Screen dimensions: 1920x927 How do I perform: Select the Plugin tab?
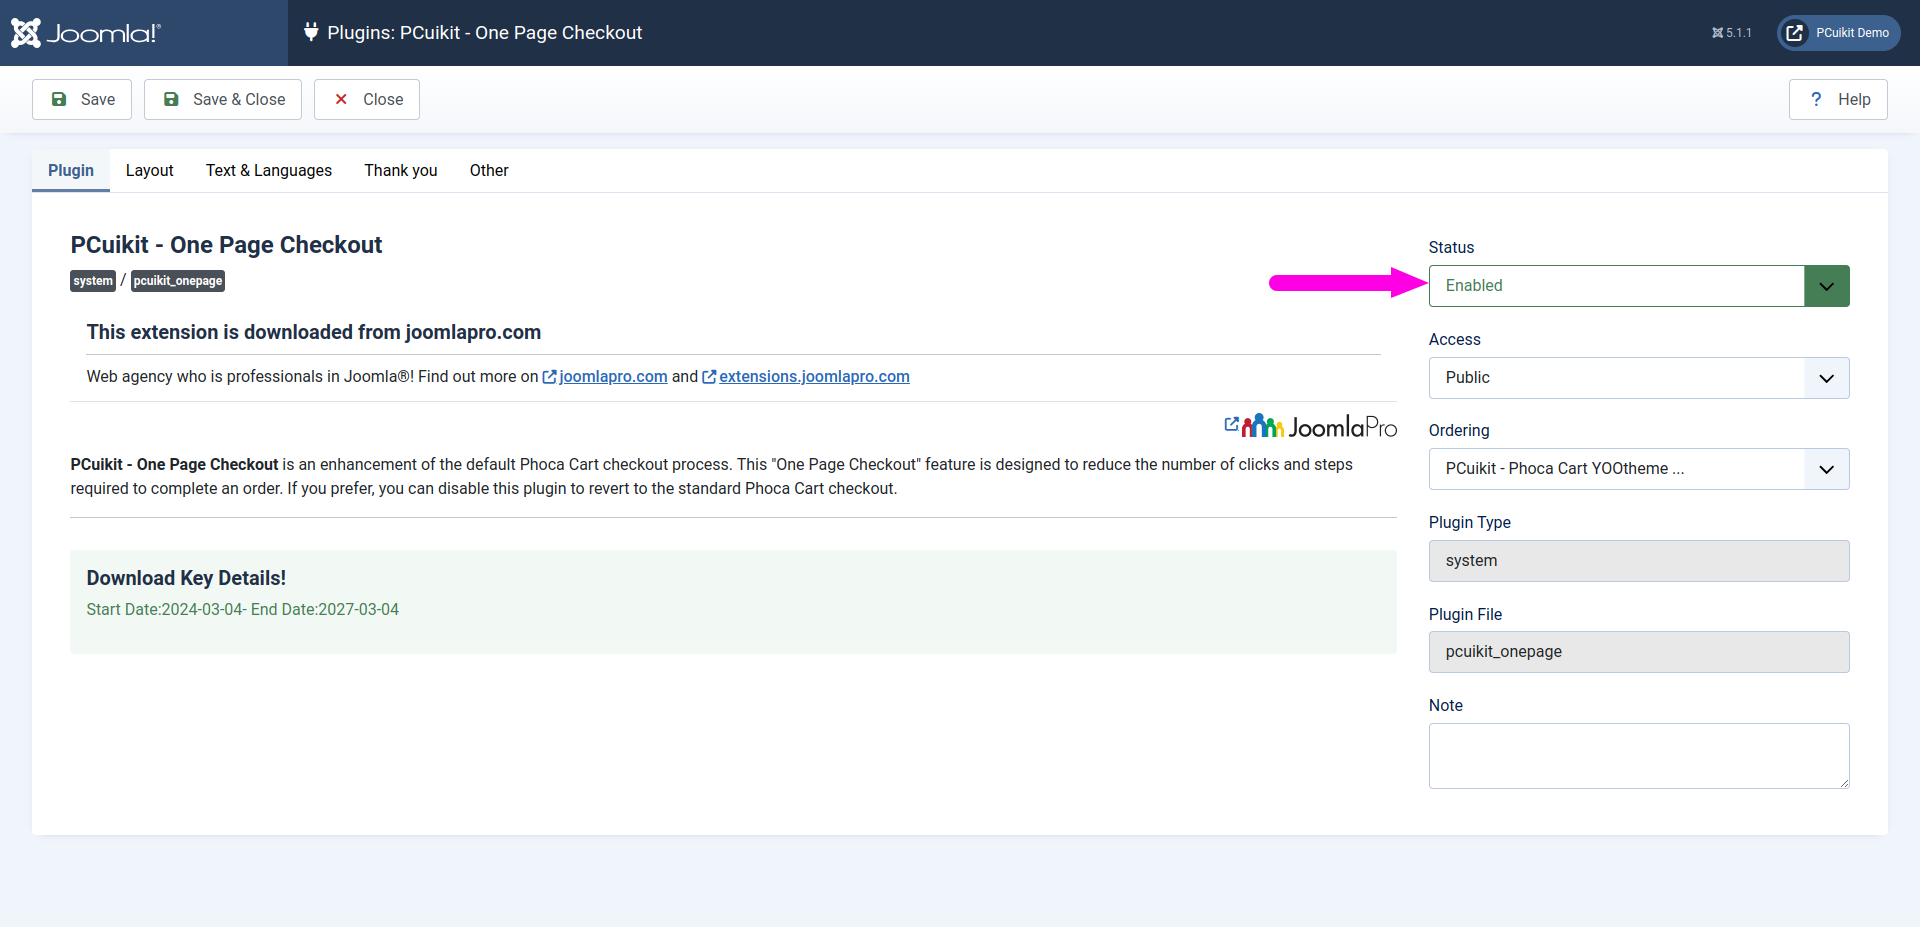(71, 170)
